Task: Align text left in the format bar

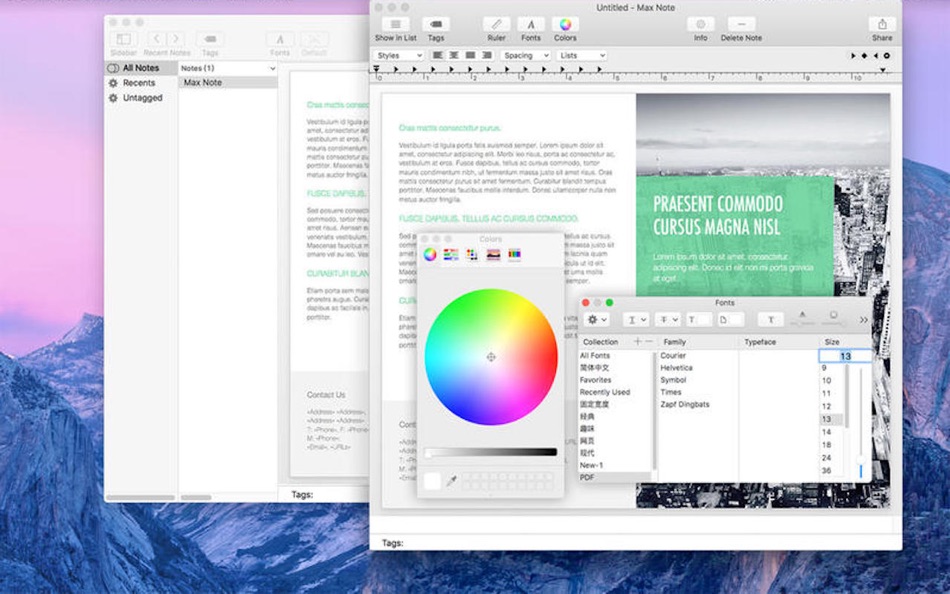Action: 437,55
